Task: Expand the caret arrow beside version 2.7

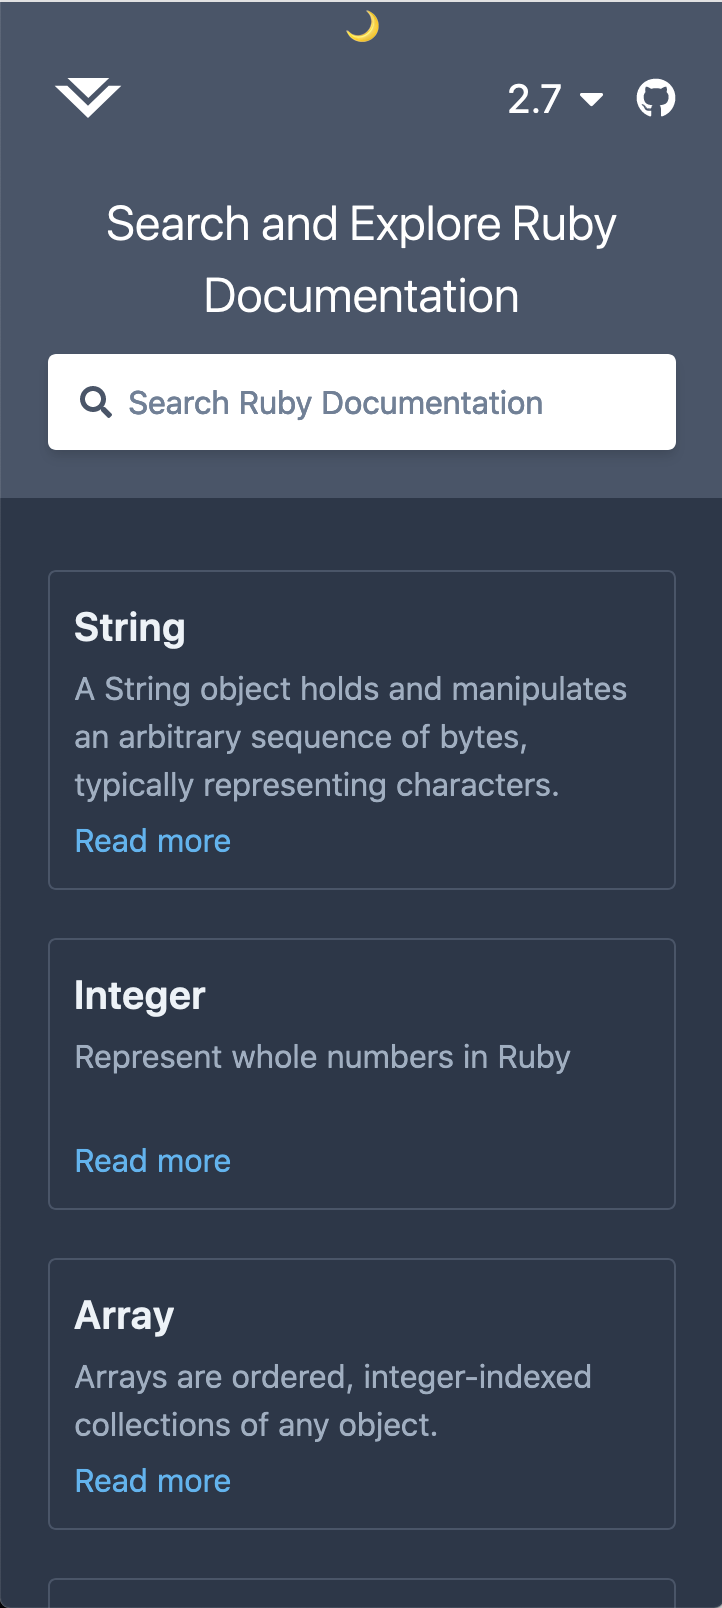Action: click(592, 98)
